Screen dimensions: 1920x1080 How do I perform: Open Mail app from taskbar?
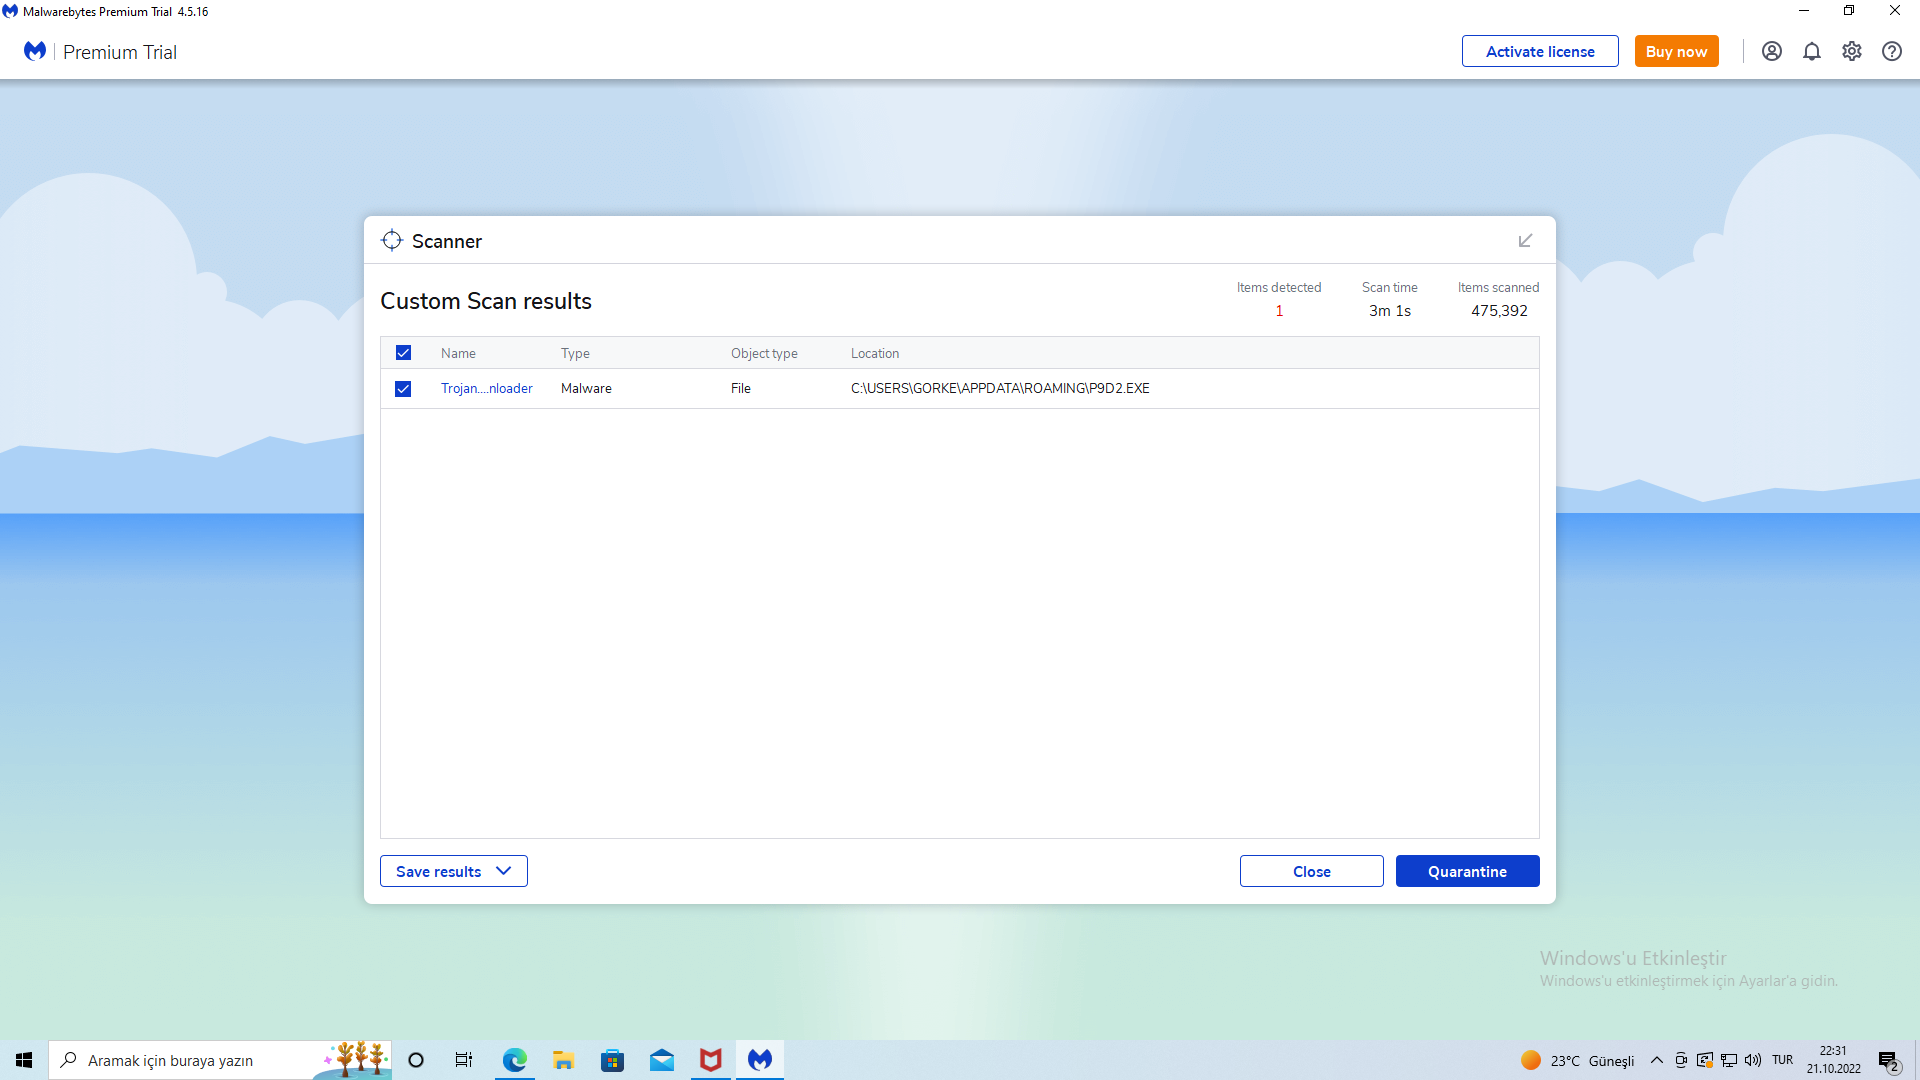click(x=661, y=1060)
